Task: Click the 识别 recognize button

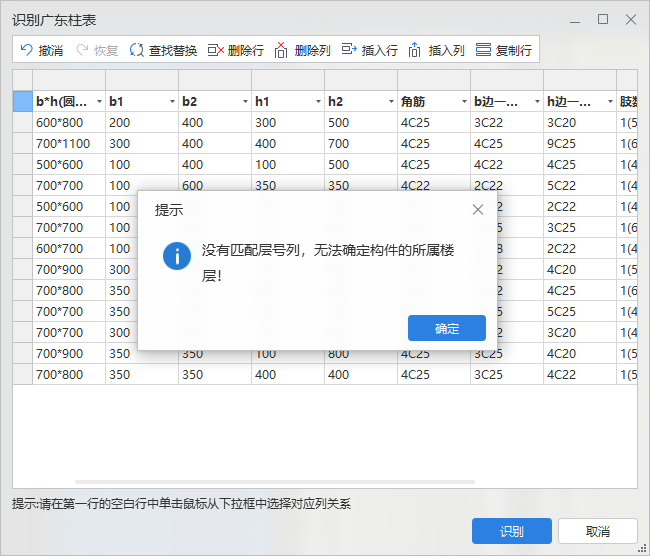Action: click(x=512, y=531)
